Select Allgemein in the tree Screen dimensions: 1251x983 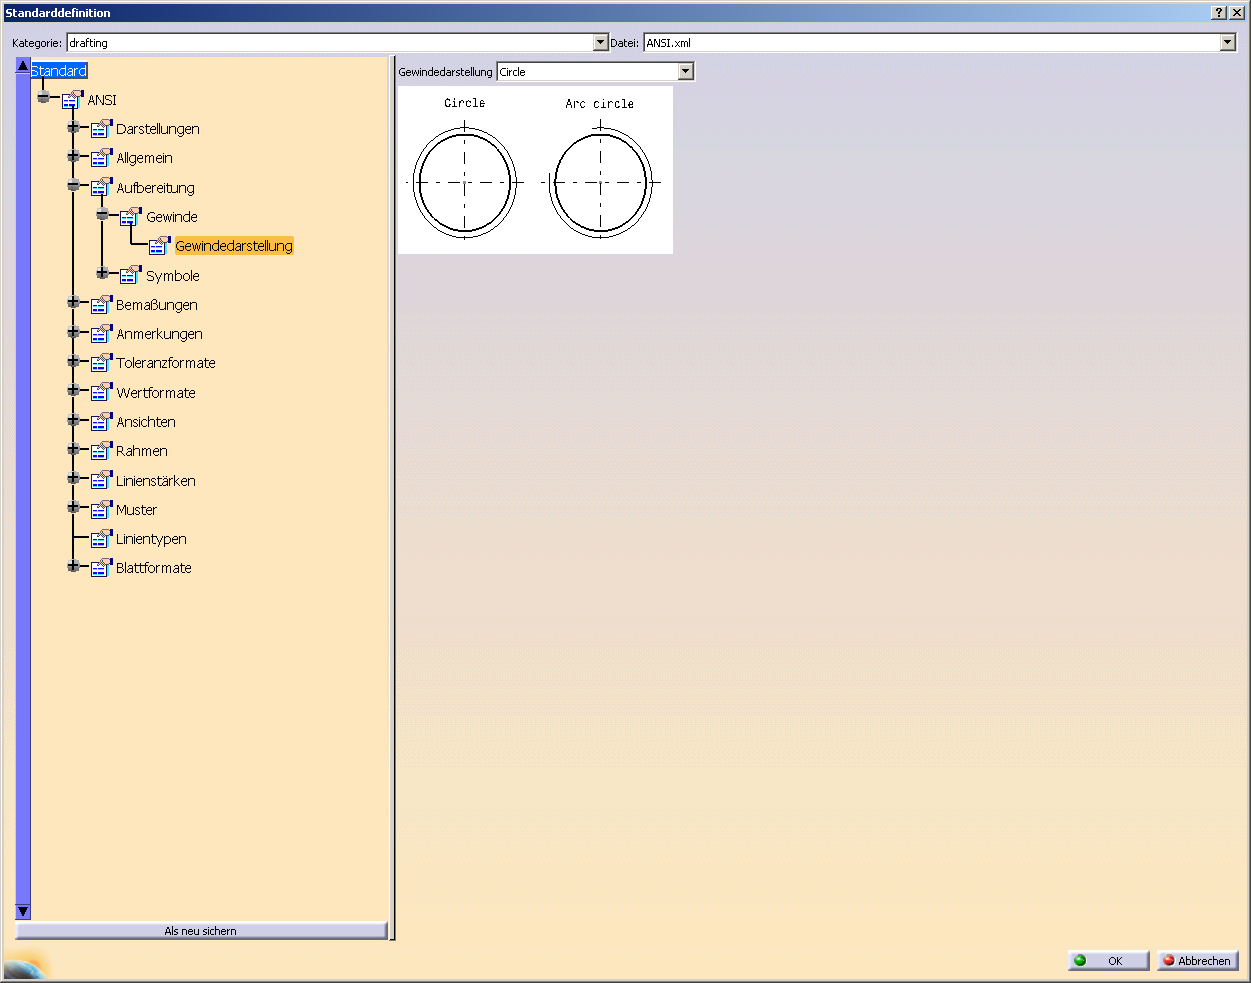point(145,158)
